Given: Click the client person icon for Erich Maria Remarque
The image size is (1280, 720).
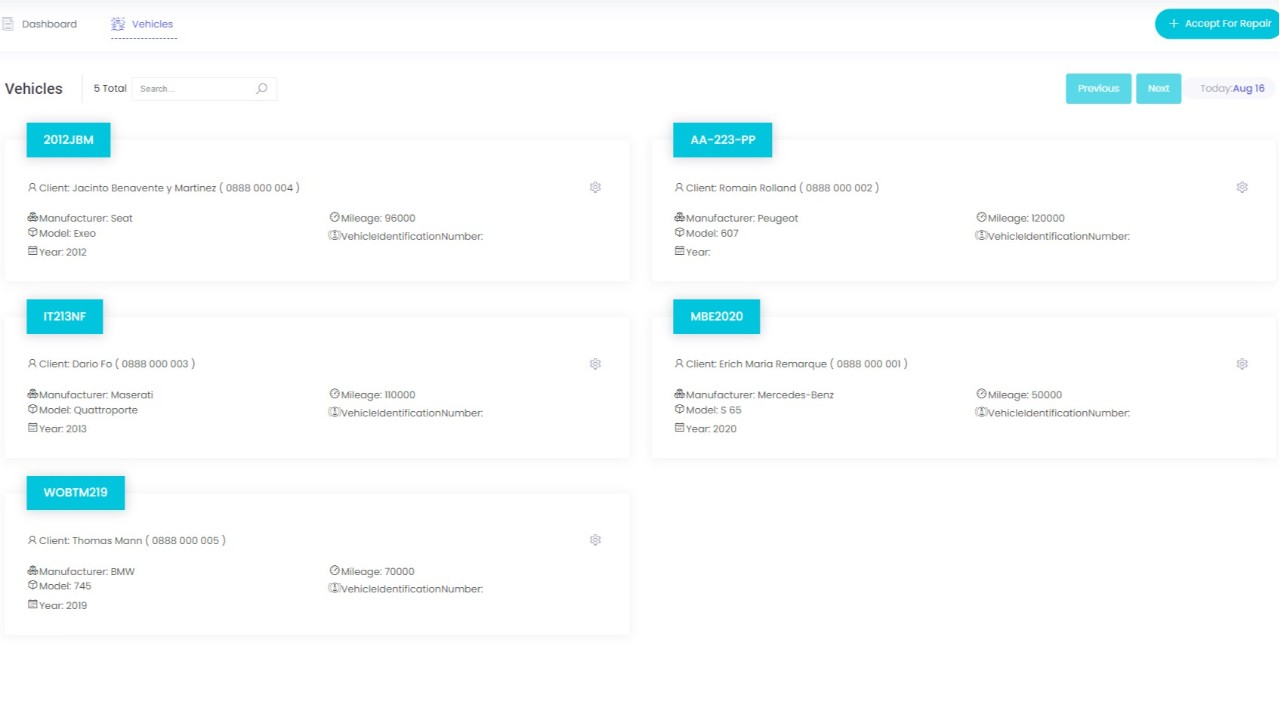Looking at the screenshot, I should coord(679,364).
